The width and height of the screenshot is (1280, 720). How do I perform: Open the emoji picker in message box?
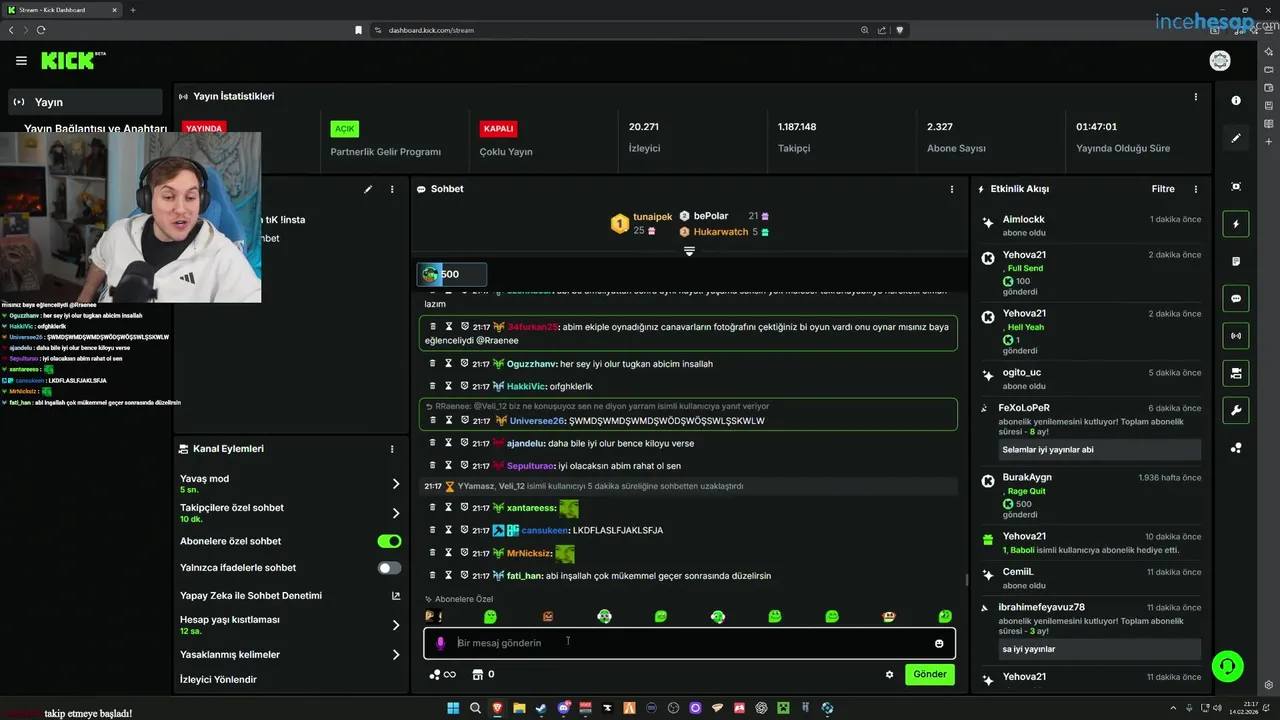(x=939, y=643)
